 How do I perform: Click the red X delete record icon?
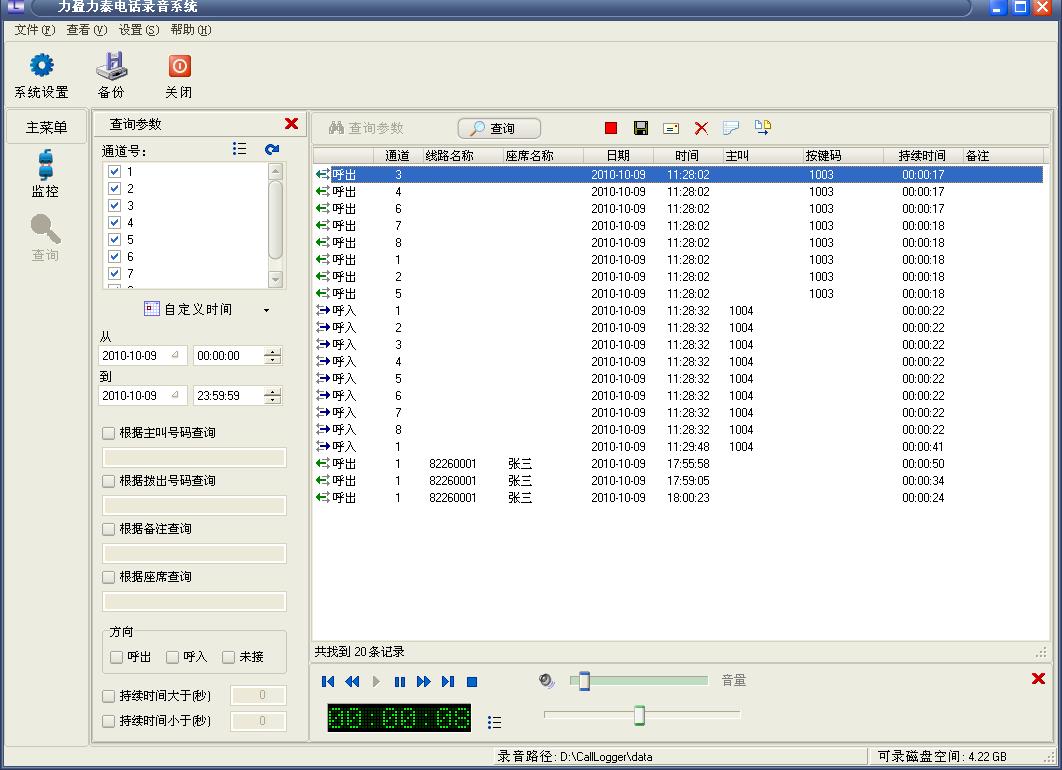click(x=701, y=128)
